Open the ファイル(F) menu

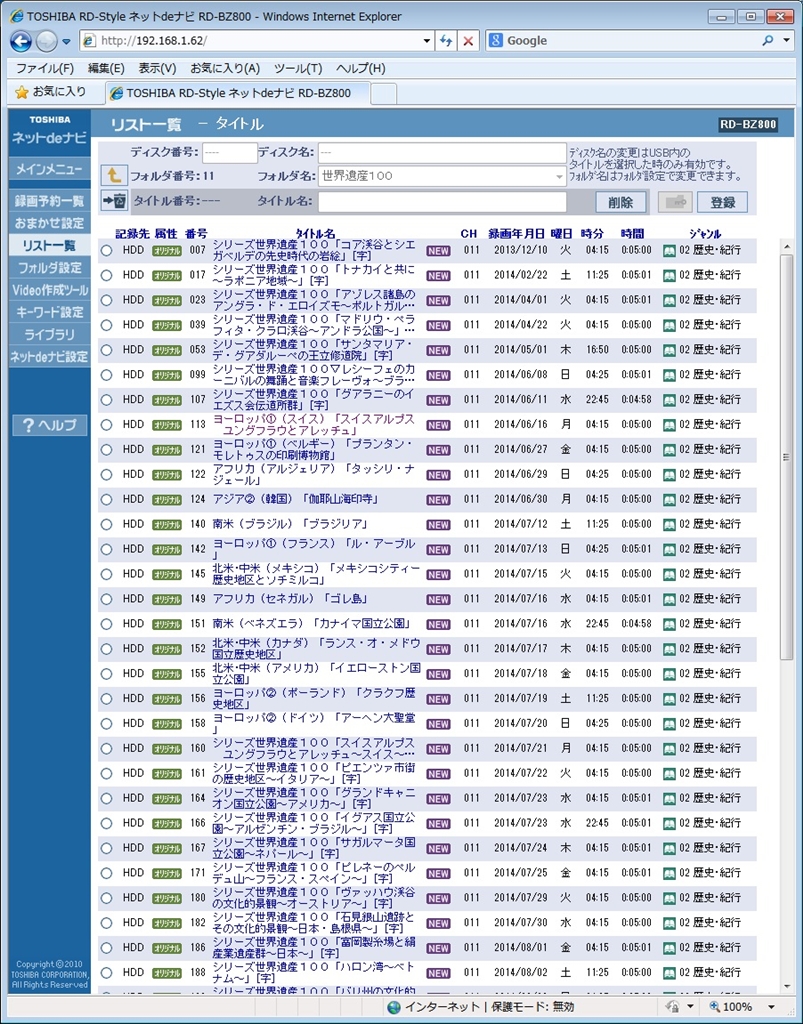[44, 68]
